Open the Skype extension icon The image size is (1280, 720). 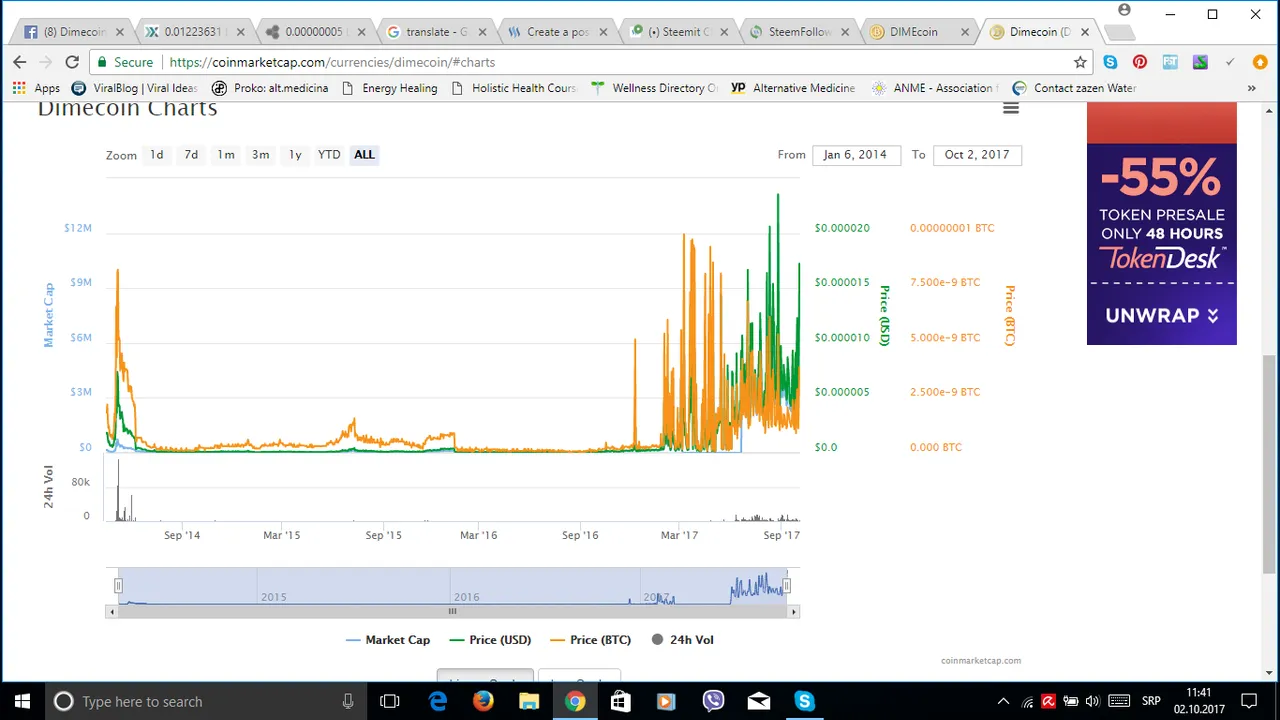[1110, 62]
